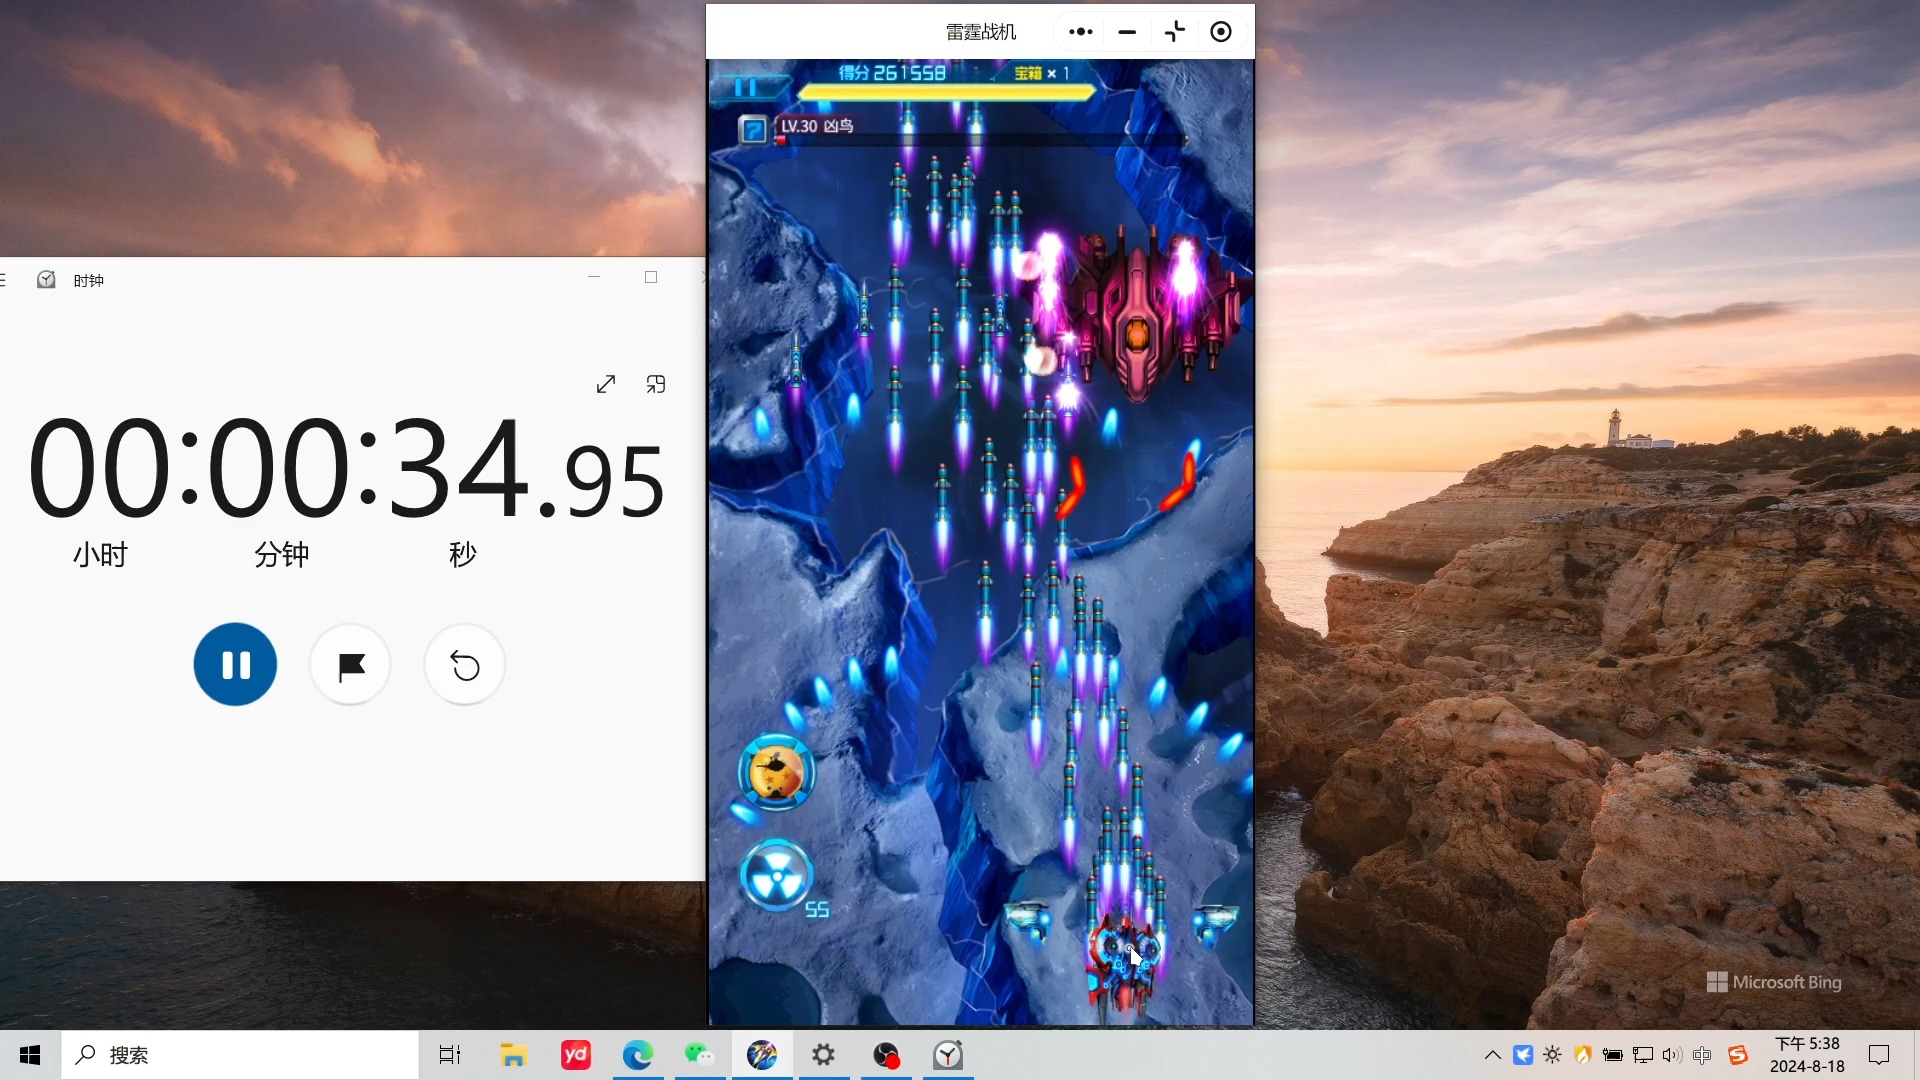The width and height of the screenshot is (1920, 1080).
Task: Open the Clock app hamburger menu
Action: click(x=3, y=280)
